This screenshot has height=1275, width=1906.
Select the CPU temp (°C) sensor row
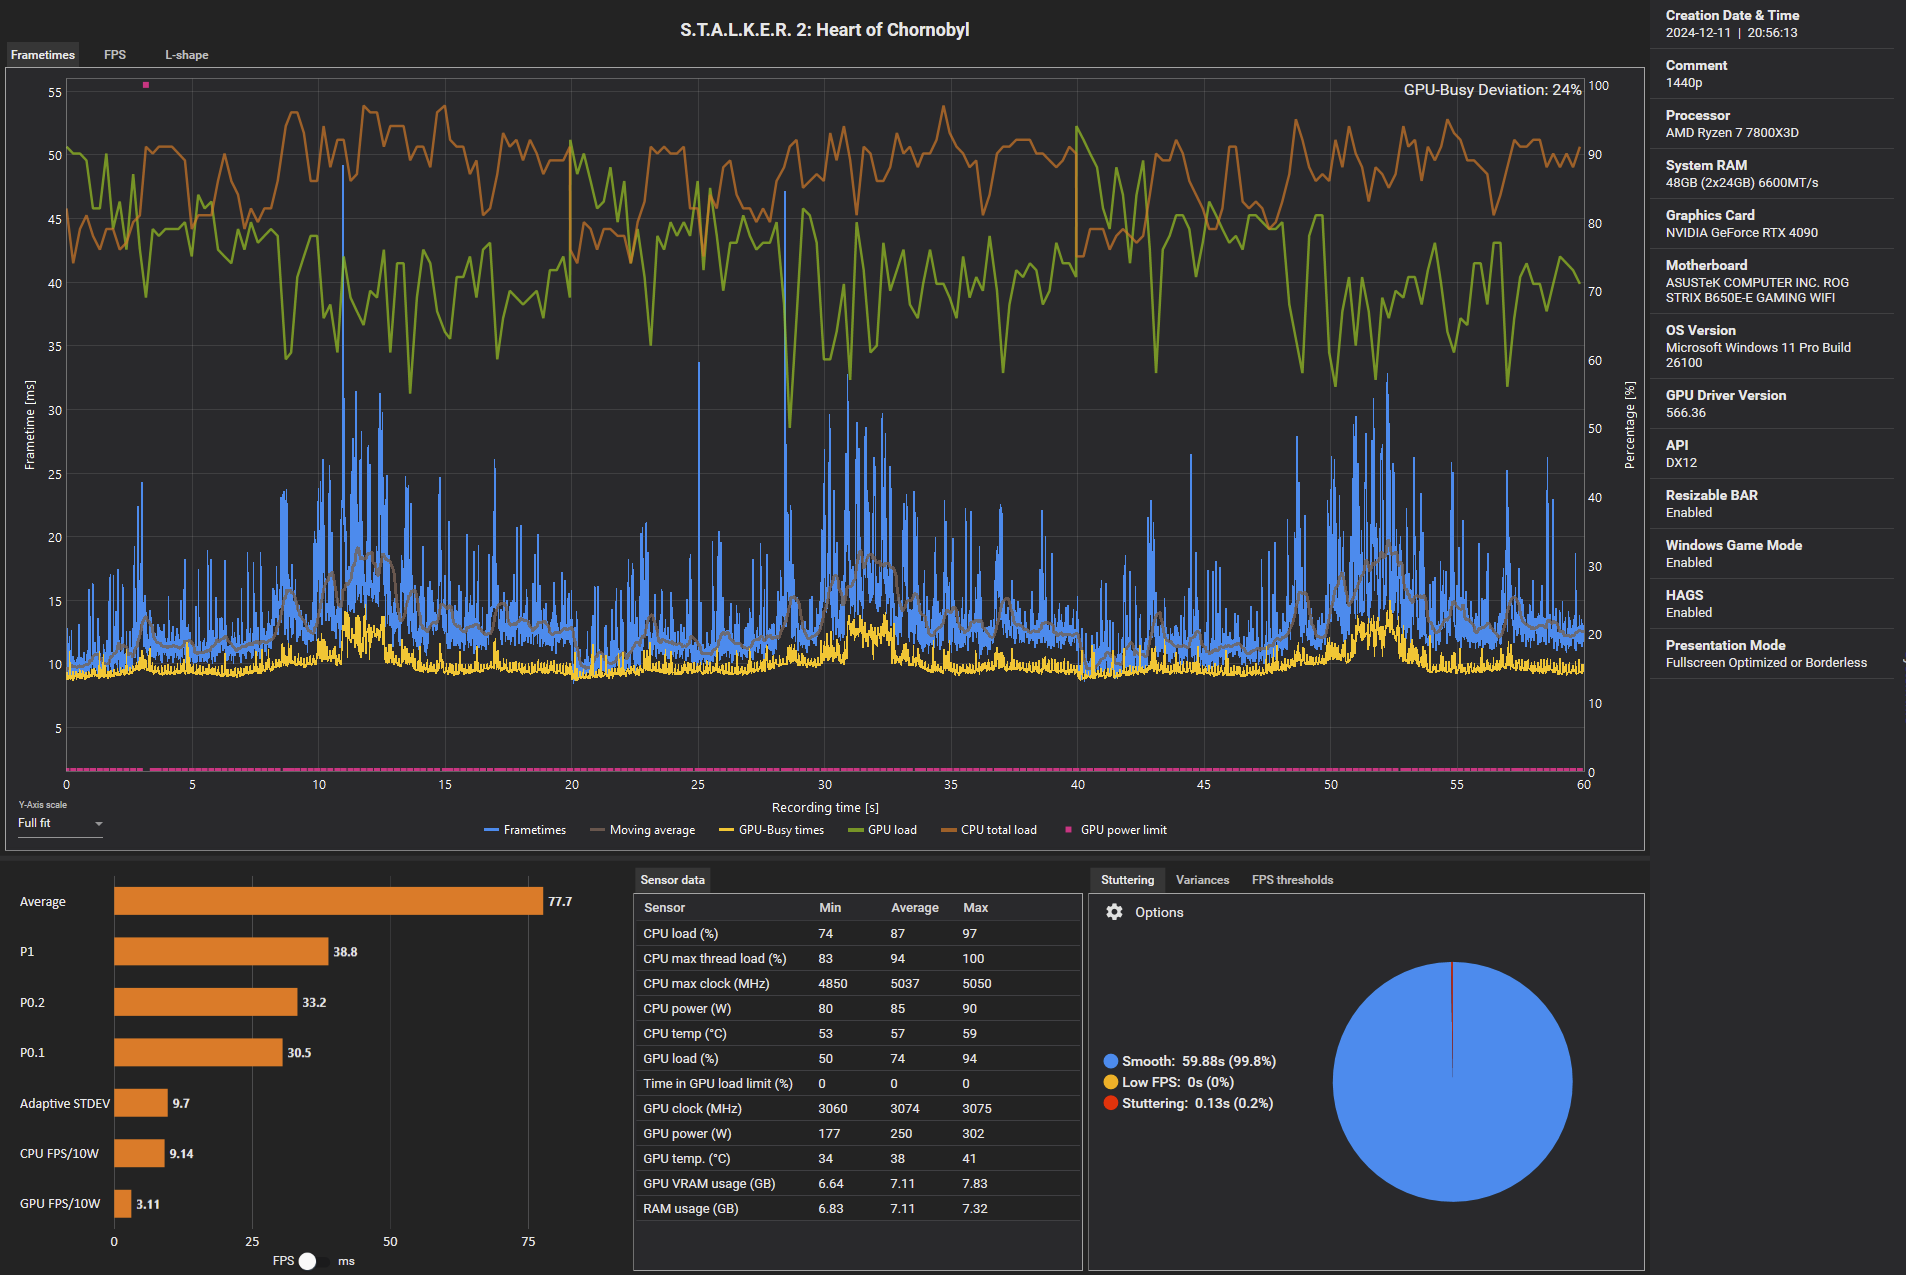[x=858, y=1033]
